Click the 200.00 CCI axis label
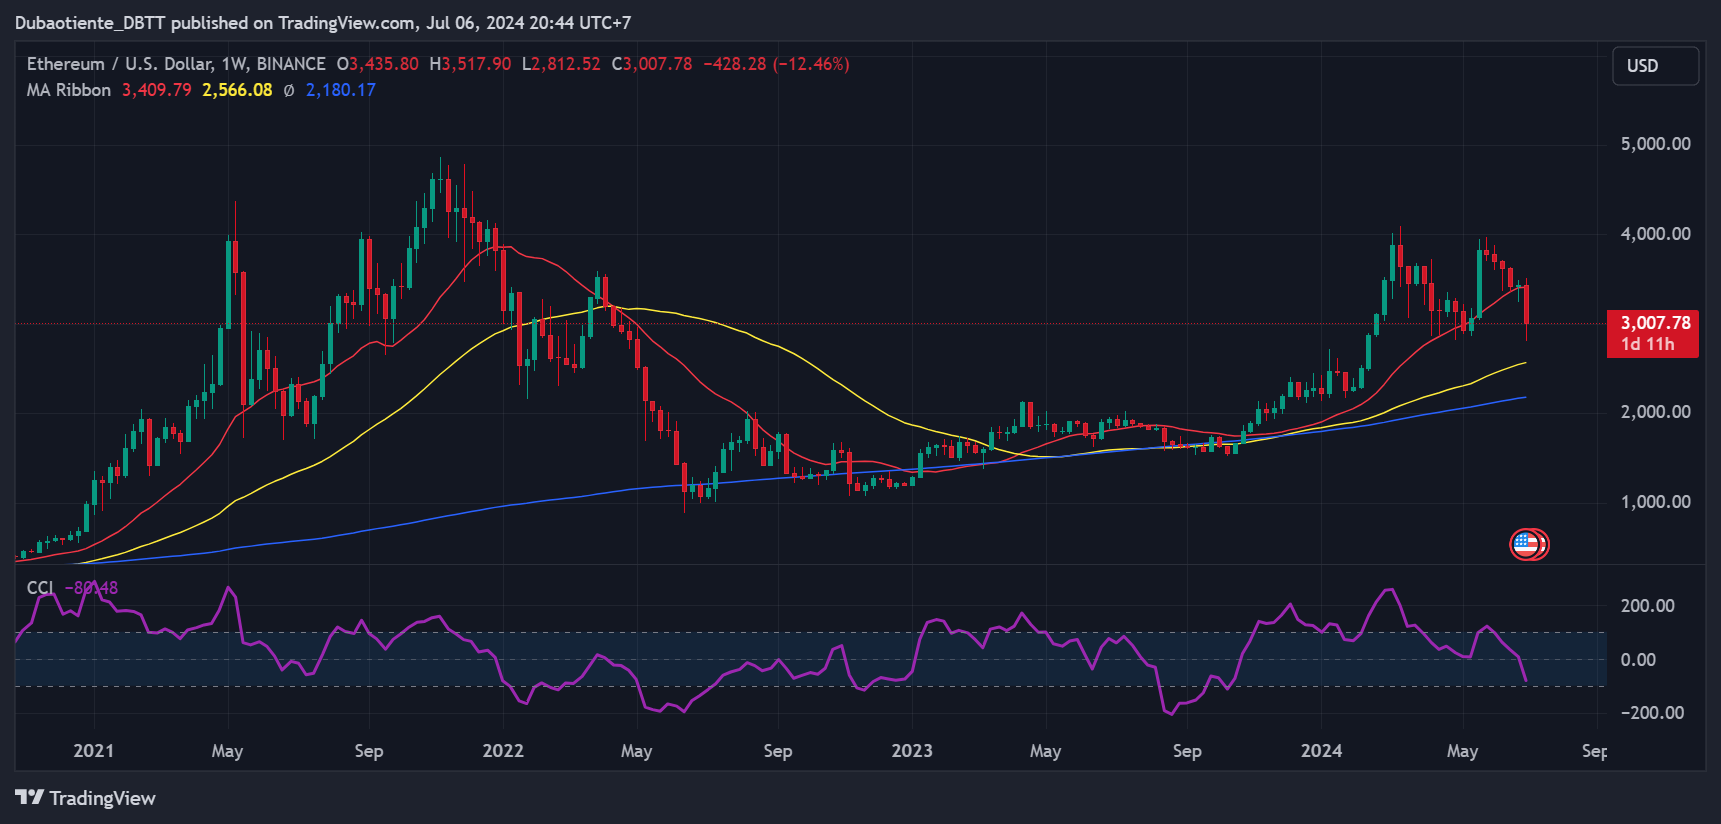 pos(1647,606)
